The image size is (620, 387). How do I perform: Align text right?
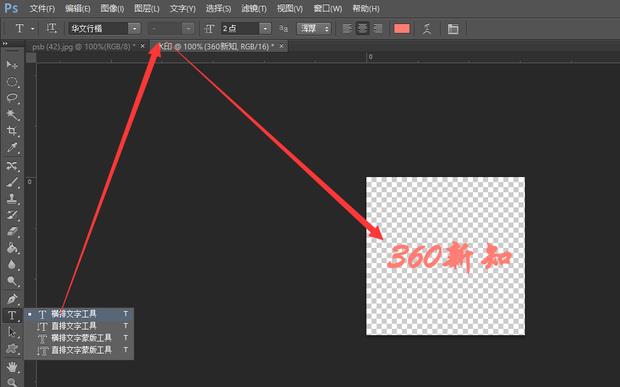pyautogui.click(x=378, y=28)
